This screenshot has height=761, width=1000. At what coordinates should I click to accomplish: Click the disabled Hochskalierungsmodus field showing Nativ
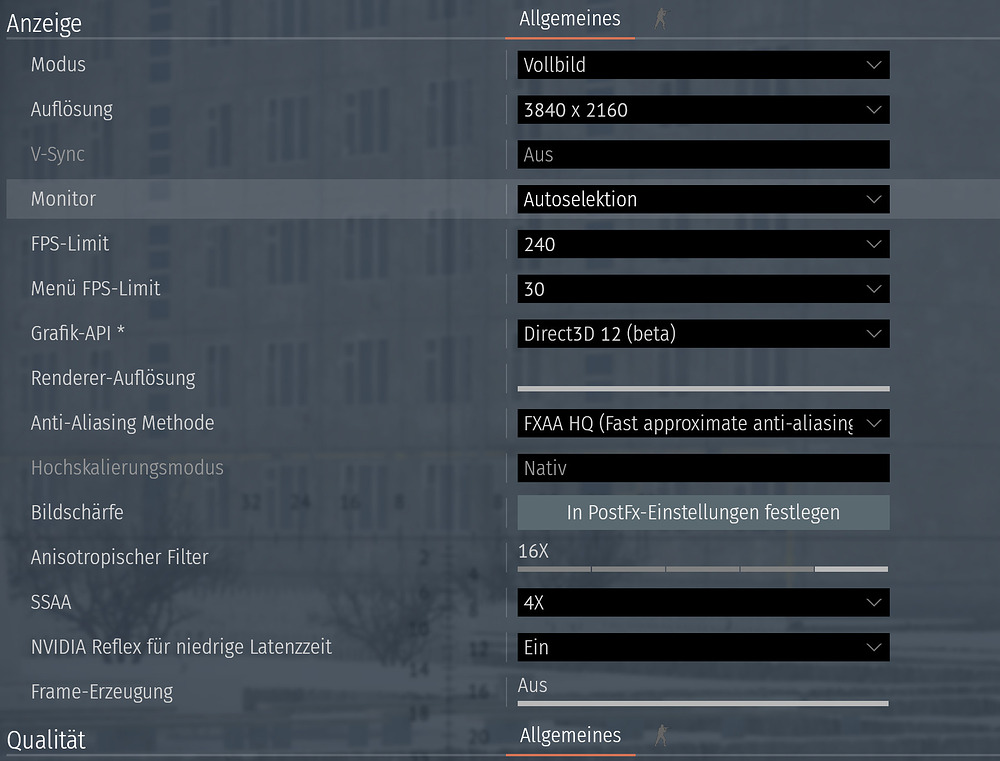(x=703, y=468)
